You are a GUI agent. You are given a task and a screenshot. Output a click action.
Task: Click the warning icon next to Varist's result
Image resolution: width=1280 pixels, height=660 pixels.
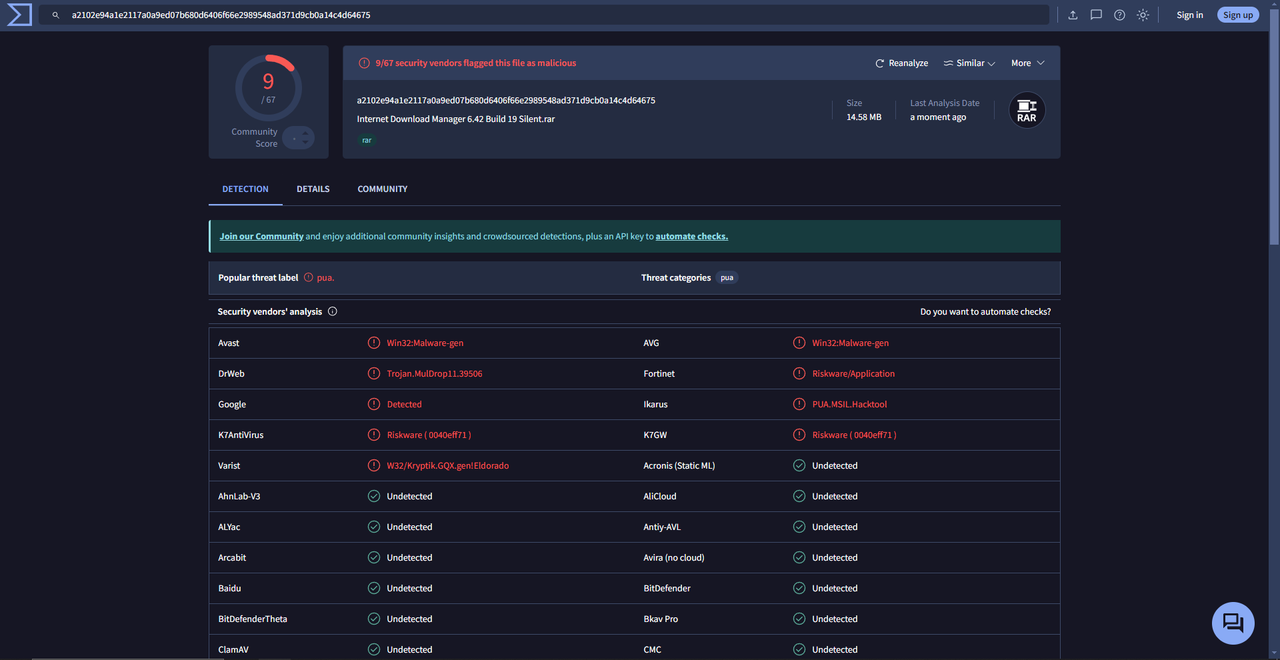click(374, 465)
